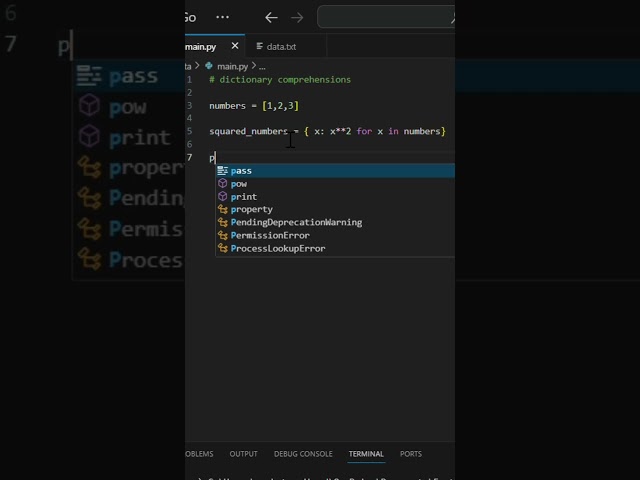Go back with the left arrow
Image resolution: width=640 pixels, height=480 pixels.
tap(271, 18)
